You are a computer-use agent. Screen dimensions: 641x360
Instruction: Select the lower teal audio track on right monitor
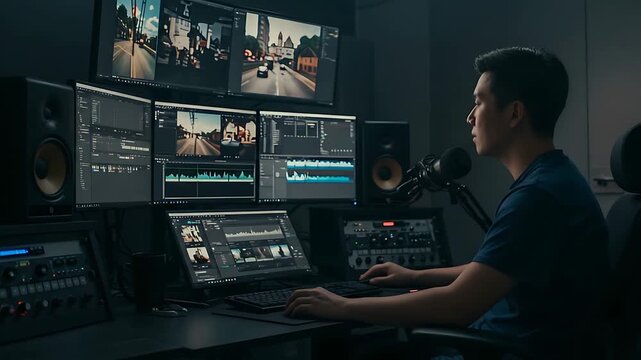(x=319, y=177)
